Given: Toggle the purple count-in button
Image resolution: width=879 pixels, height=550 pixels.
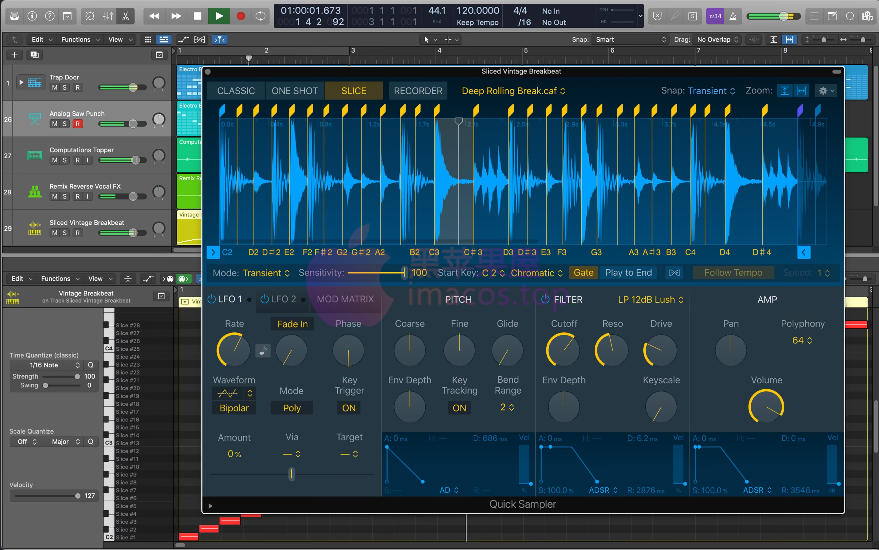Looking at the screenshot, I should [x=715, y=16].
